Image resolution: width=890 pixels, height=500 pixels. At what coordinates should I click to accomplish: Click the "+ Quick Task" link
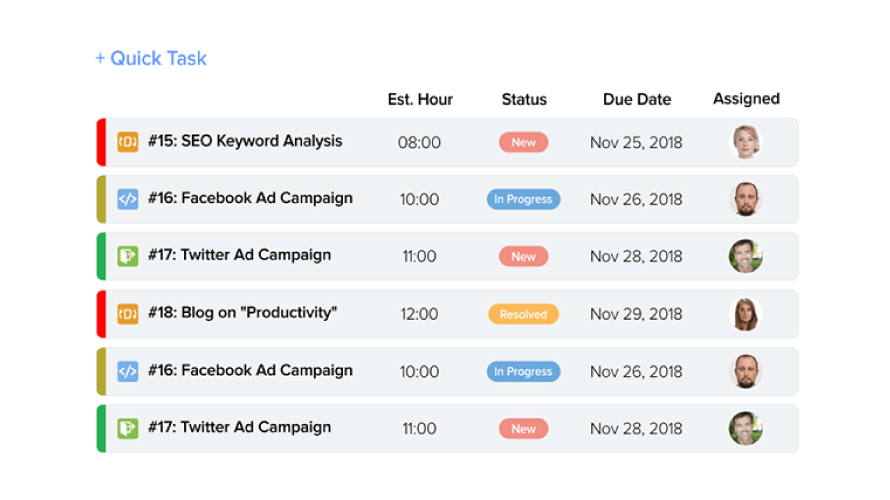pos(151,58)
